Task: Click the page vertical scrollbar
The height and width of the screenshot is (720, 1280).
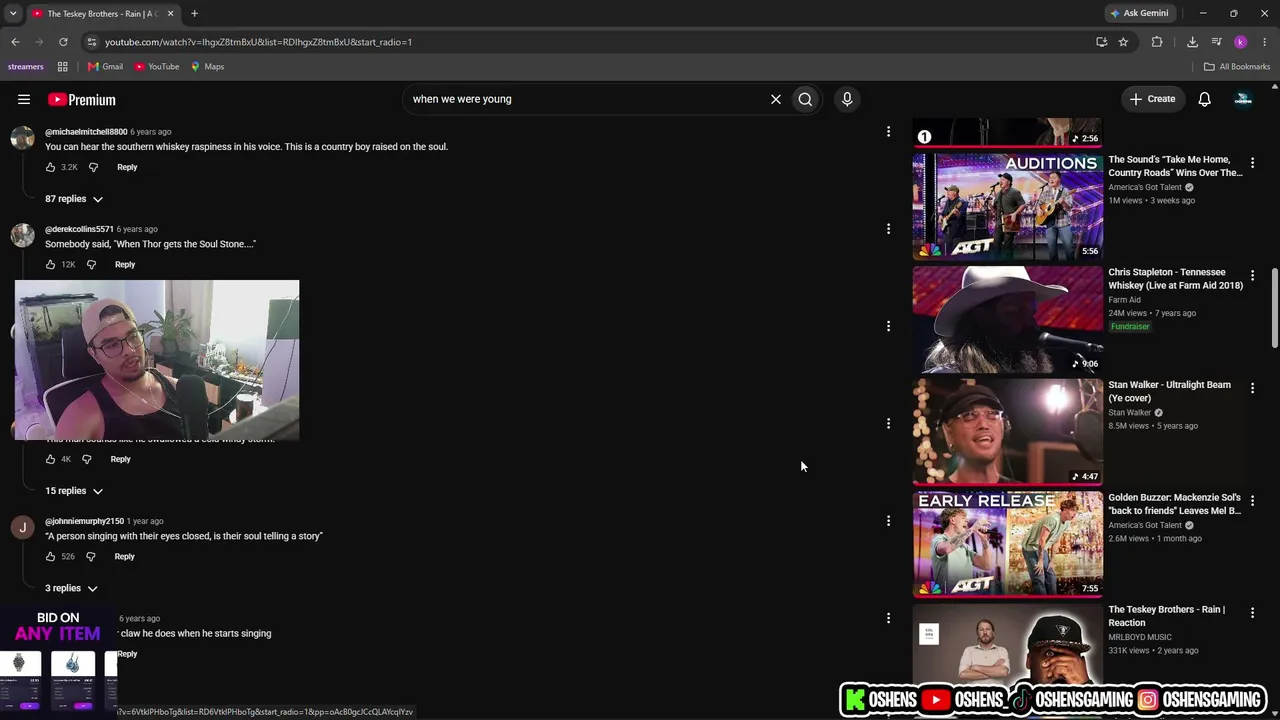Action: click(1274, 308)
